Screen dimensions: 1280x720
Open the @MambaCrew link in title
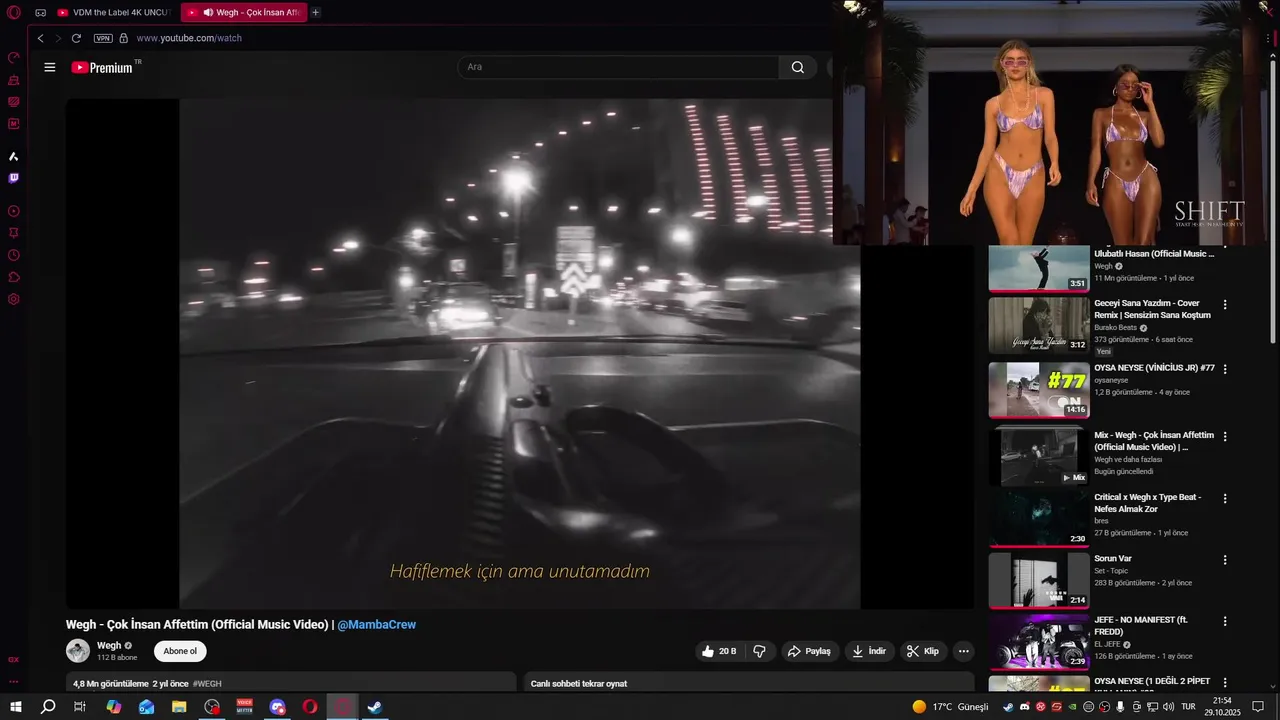click(x=376, y=625)
